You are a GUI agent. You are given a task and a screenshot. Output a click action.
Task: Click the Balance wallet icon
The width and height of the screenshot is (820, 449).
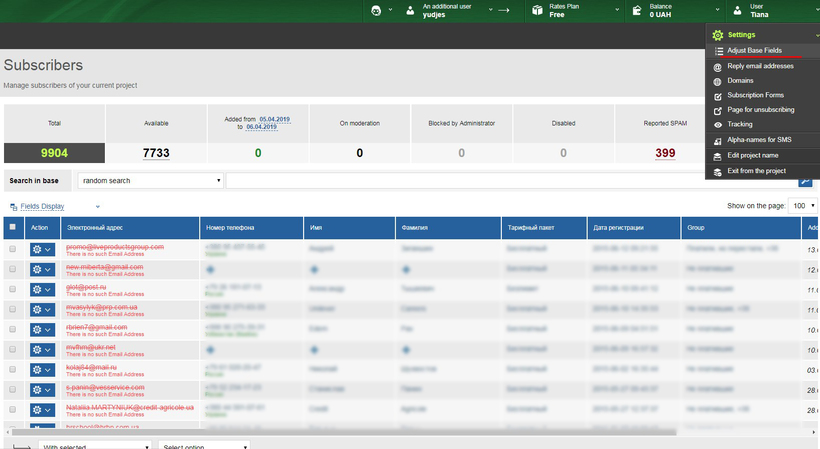coord(637,10)
